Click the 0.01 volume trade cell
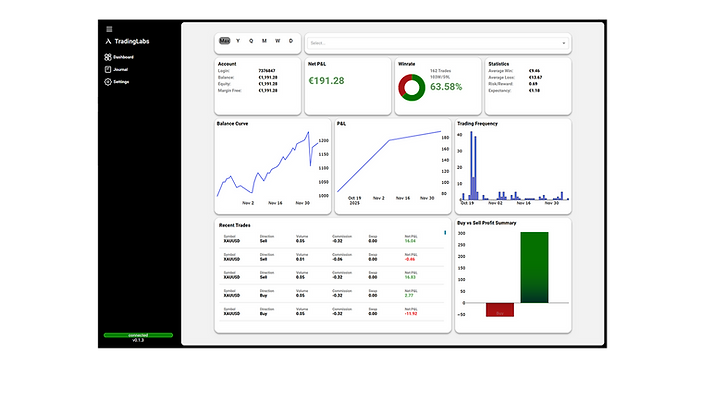The width and height of the screenshot is (701, 400). (300, 259)
